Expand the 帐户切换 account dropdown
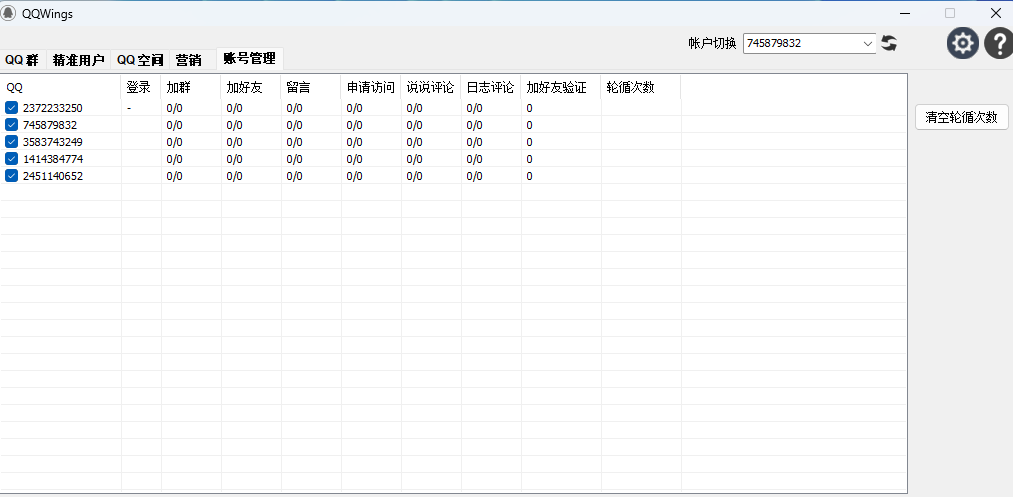This screenshot has height=497, width=1013. [x=867, y=43]
